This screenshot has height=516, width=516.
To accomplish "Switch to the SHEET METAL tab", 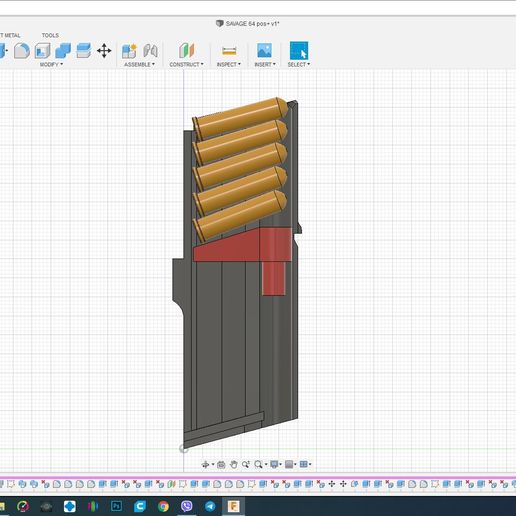I will (x=10, y=35).
